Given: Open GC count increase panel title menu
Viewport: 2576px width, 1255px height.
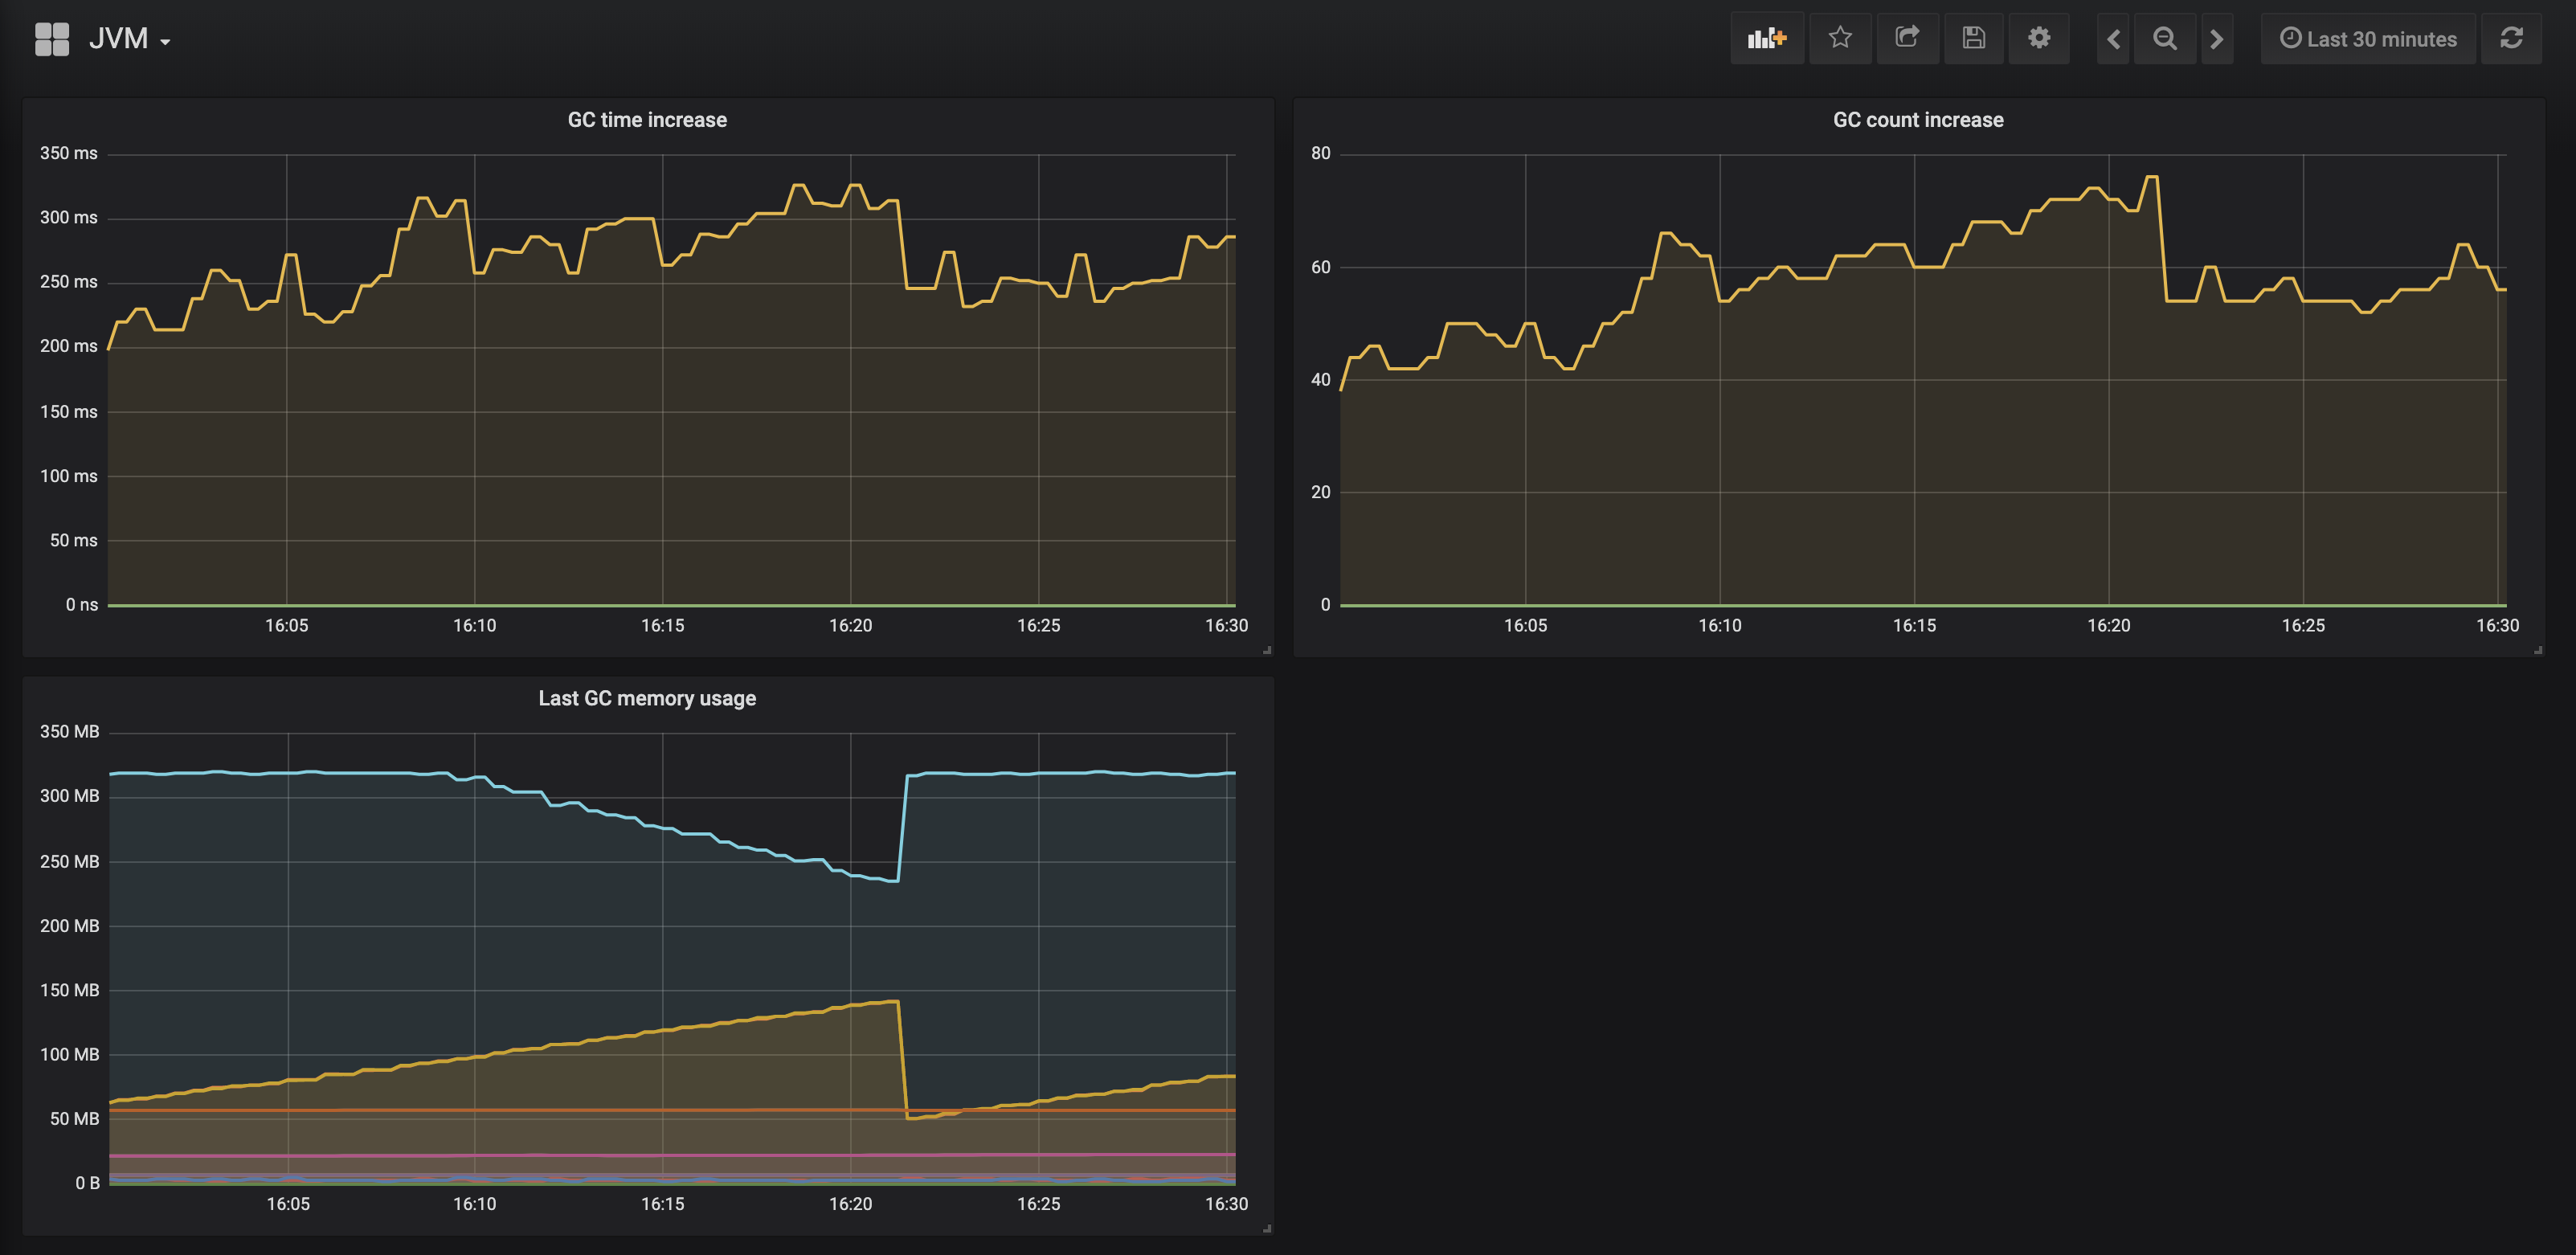Looking at the screenshot, I should pyautogui.click(x=1917, y=120).
